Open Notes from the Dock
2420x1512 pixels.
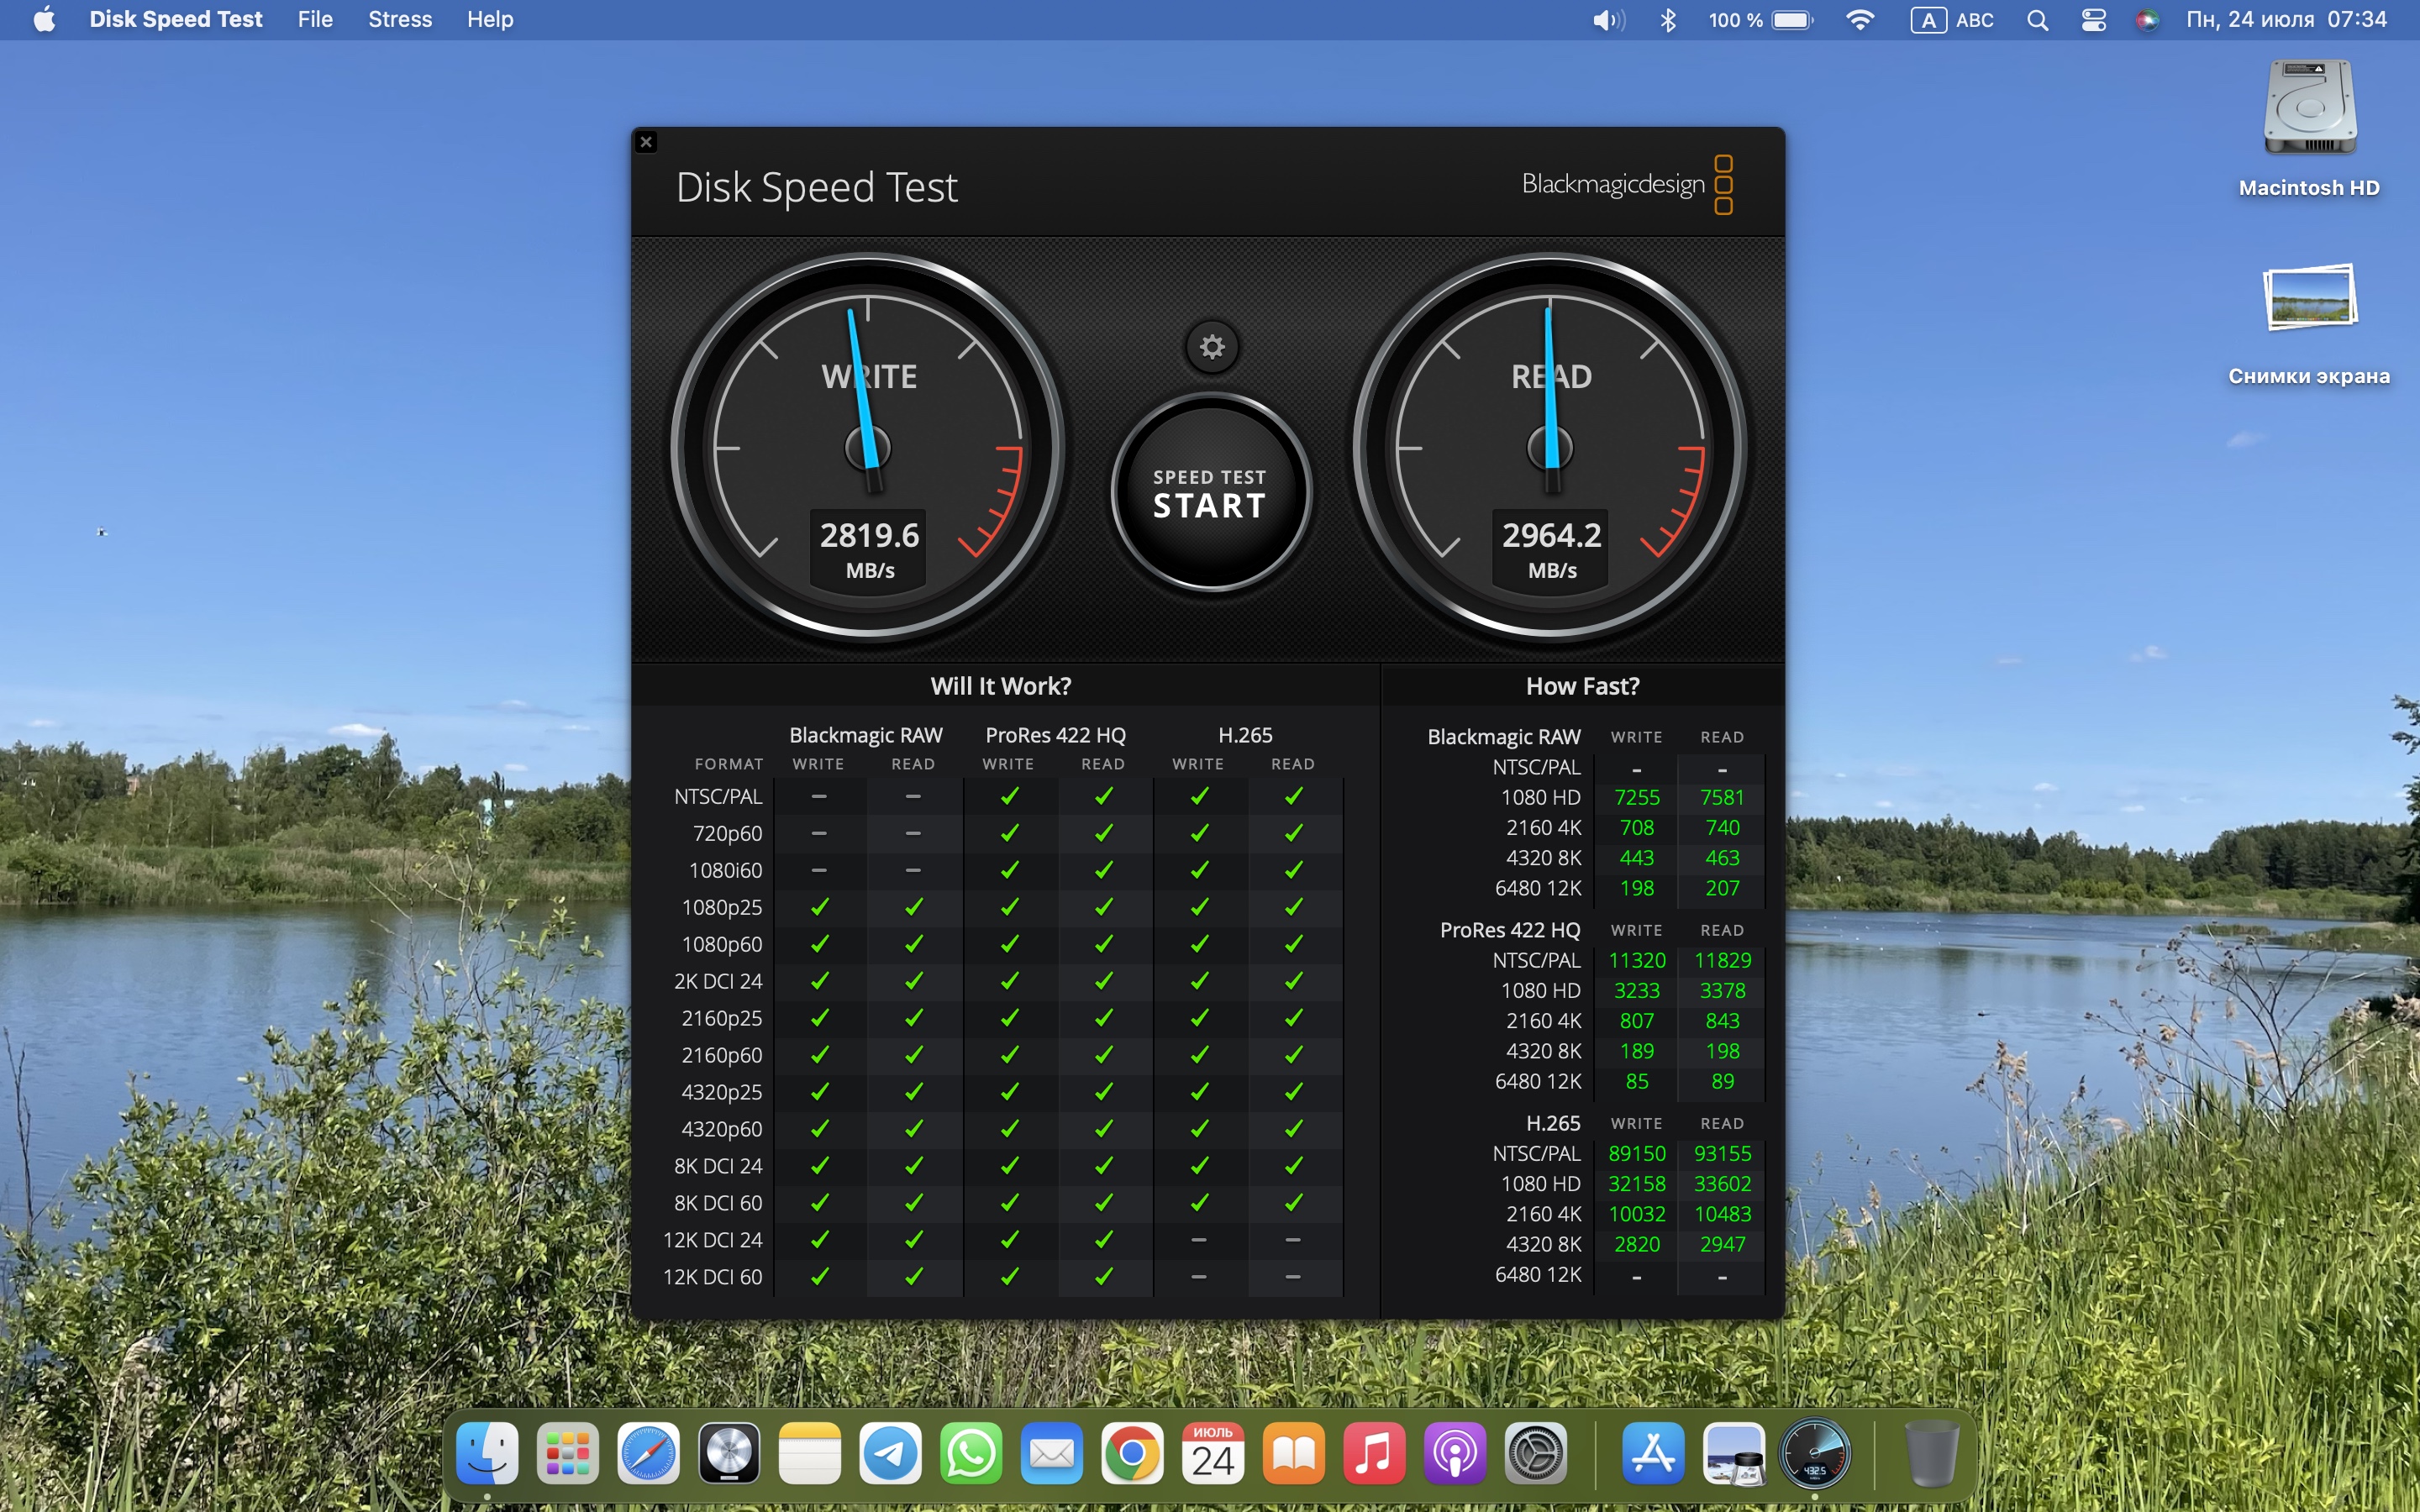(810, 1453)
